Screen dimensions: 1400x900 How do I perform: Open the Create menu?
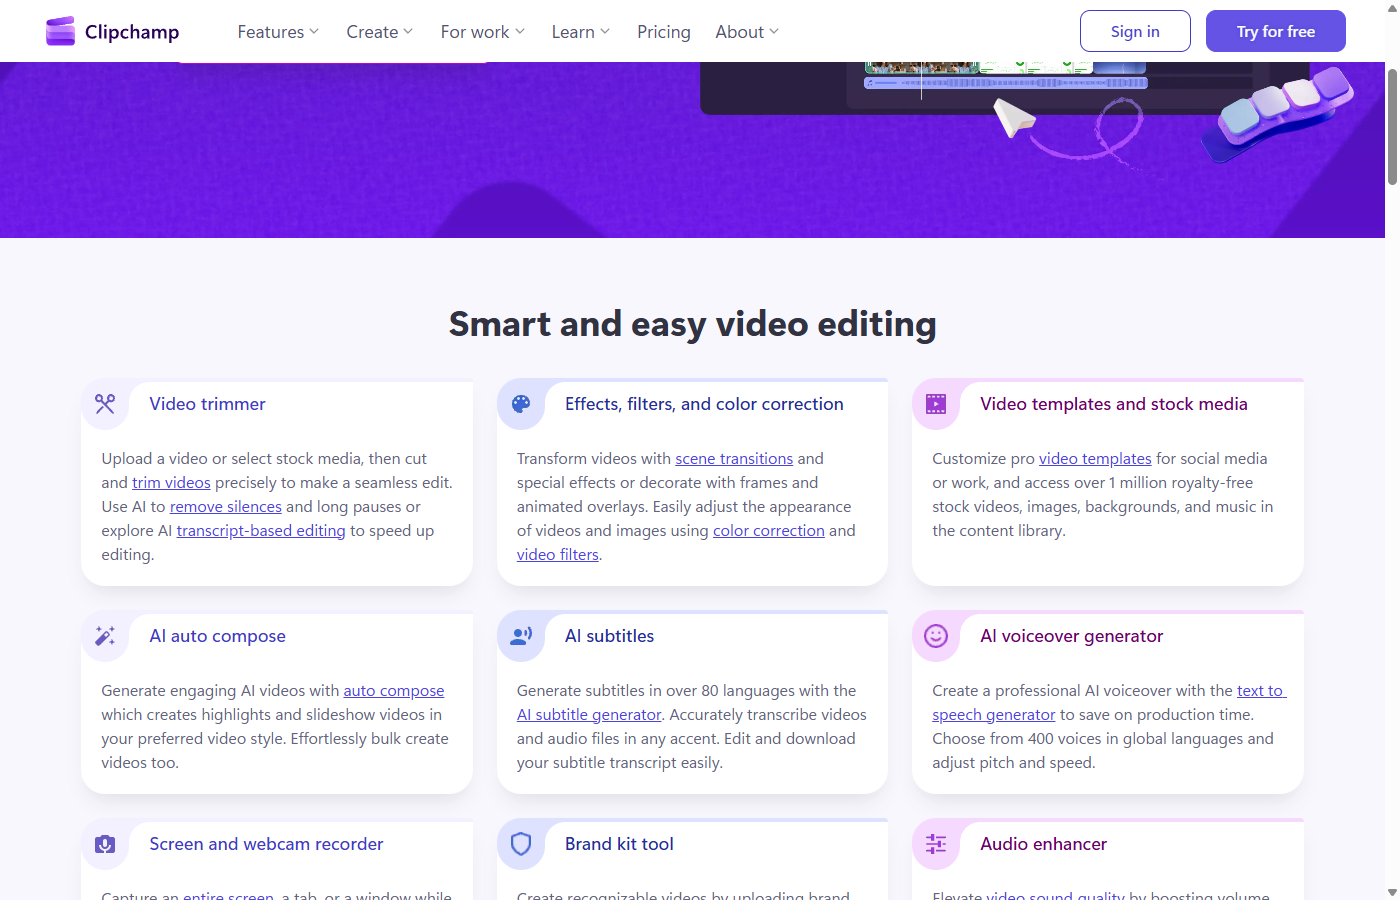point(379,31)
